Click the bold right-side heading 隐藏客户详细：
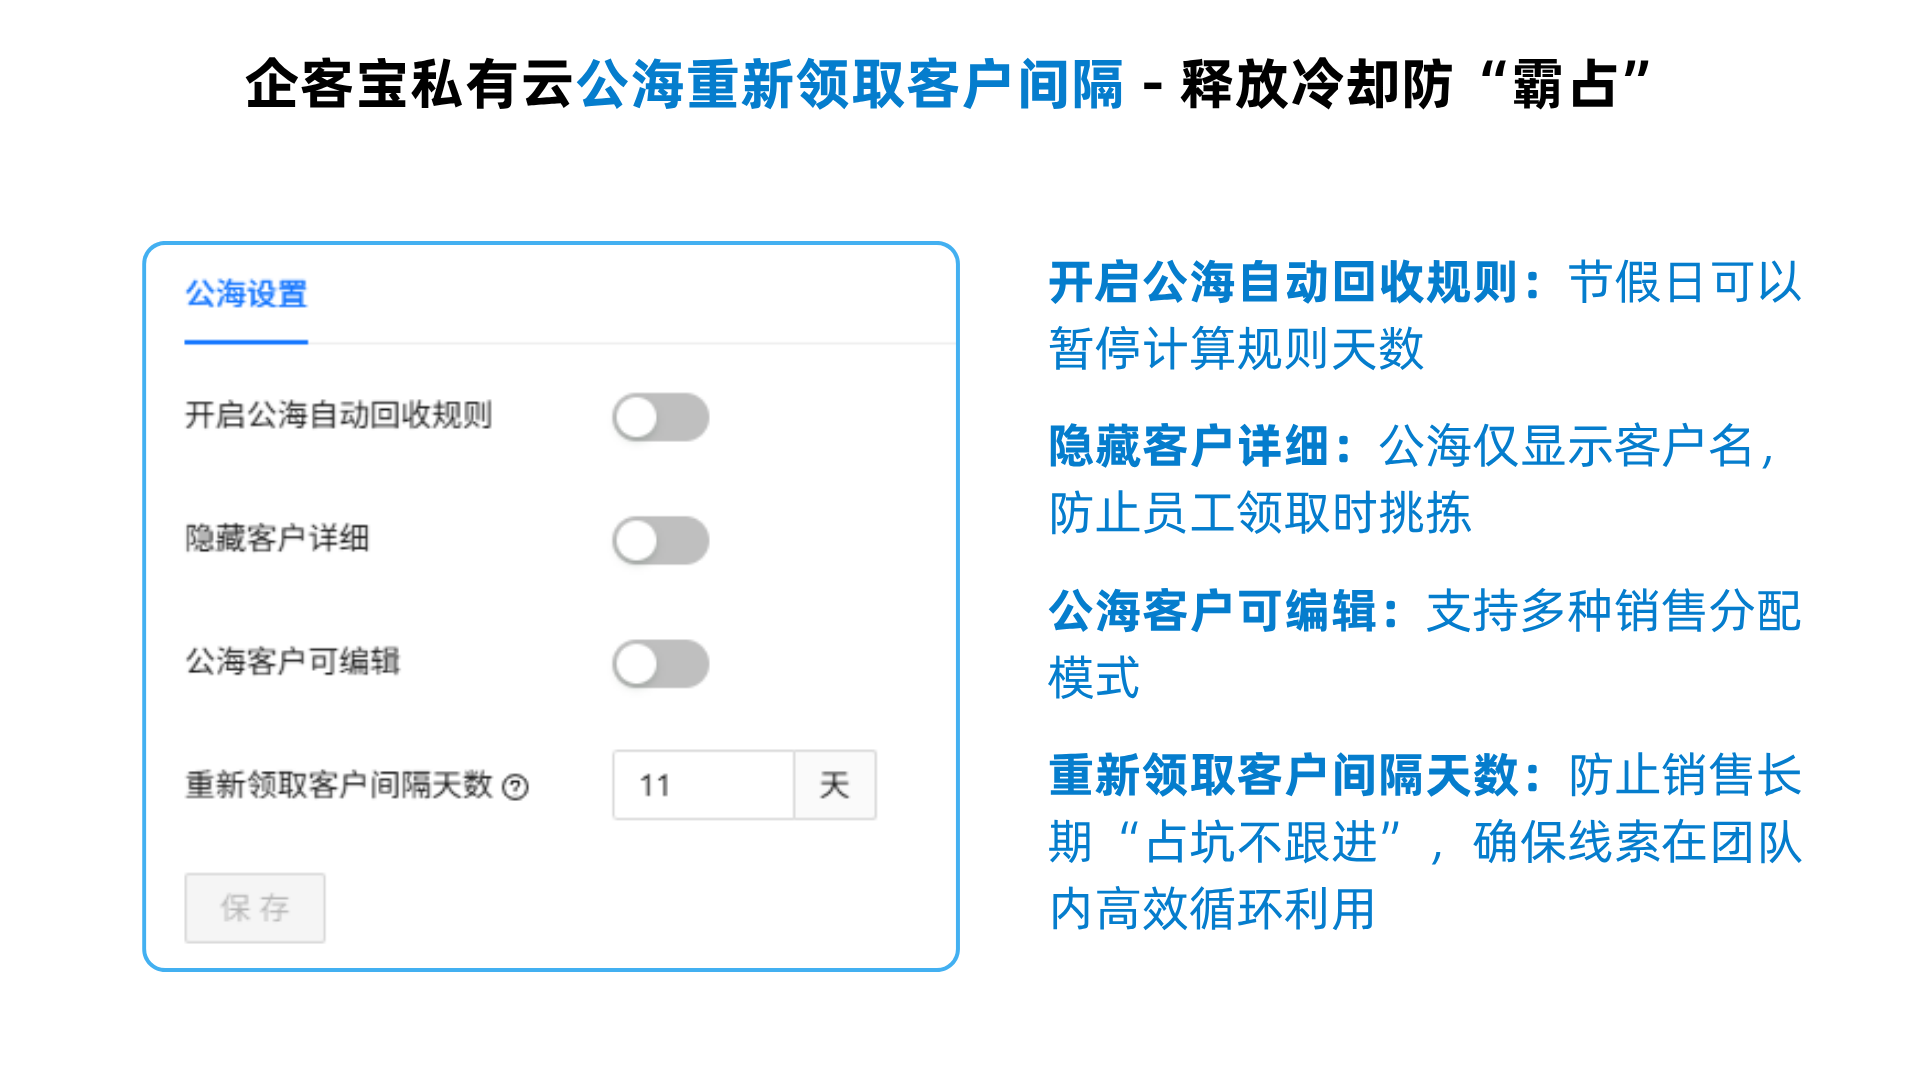 point(1200,447)
